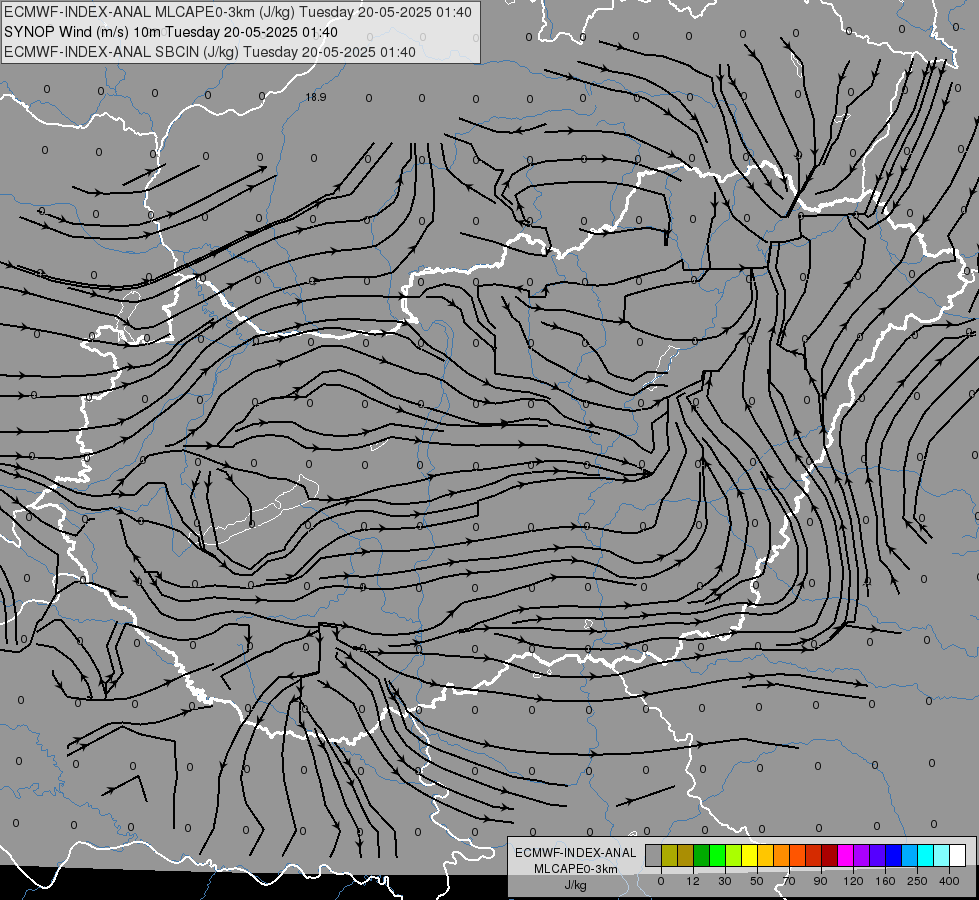Viewport: 979px width, 900px height.
Task: Click the J/kg unit label in legend
Action: 576,884
